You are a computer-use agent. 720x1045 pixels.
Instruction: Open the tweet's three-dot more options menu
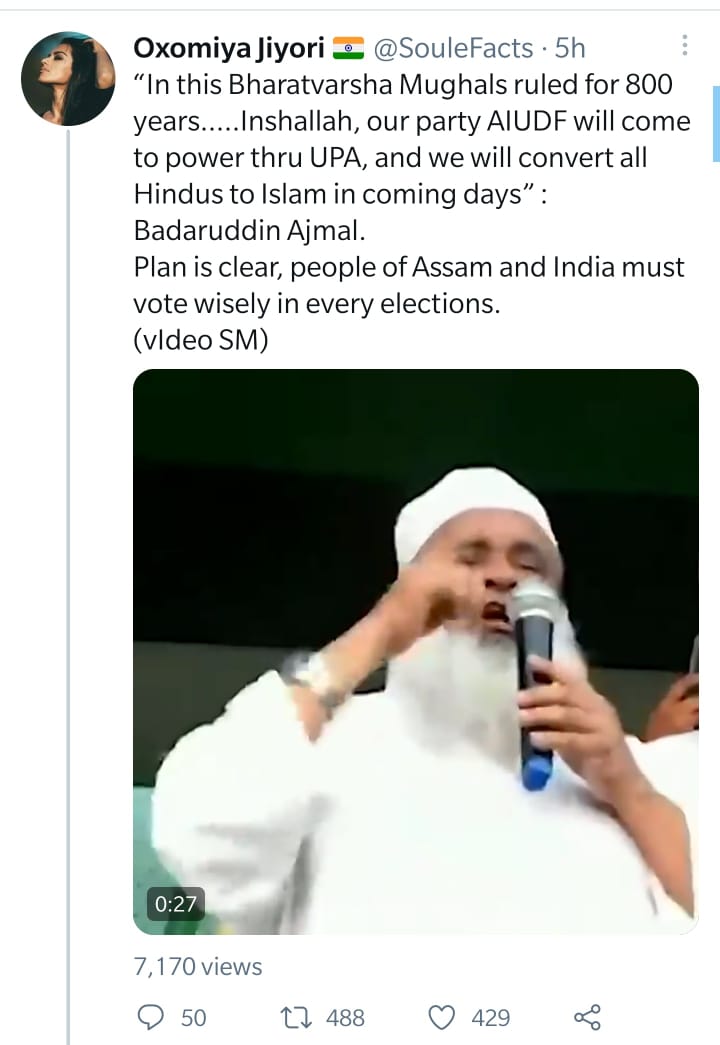pyautogui.click(x=684, y=45)
